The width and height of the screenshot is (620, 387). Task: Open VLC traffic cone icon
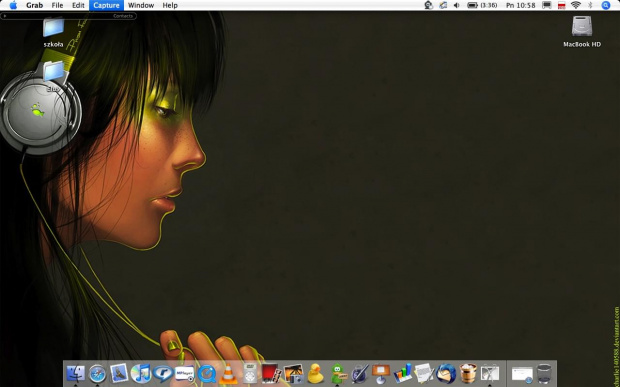[228, 374]
